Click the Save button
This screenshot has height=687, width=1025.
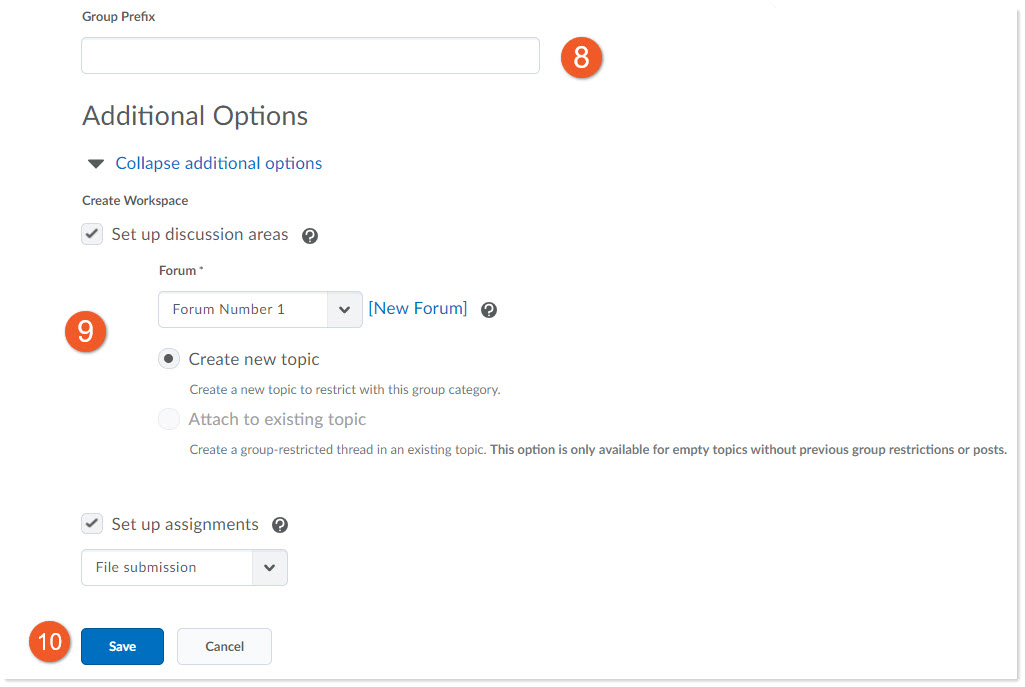coord(122,646)
